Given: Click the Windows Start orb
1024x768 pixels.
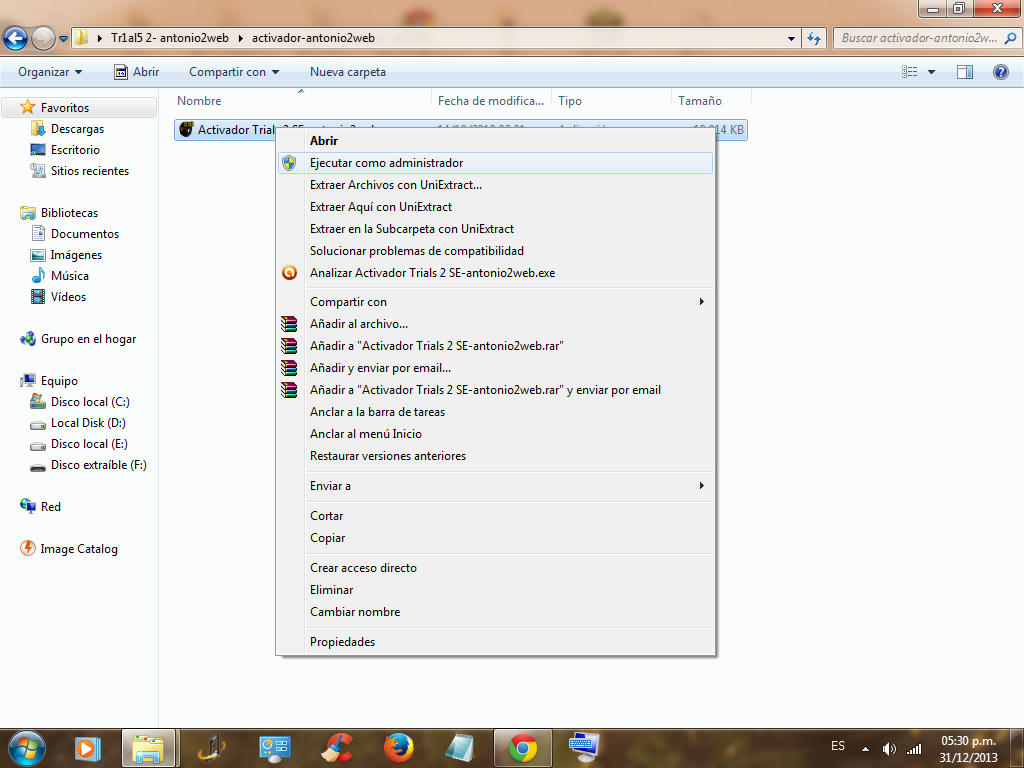Looking at the screenshot, I should point(26,747).
